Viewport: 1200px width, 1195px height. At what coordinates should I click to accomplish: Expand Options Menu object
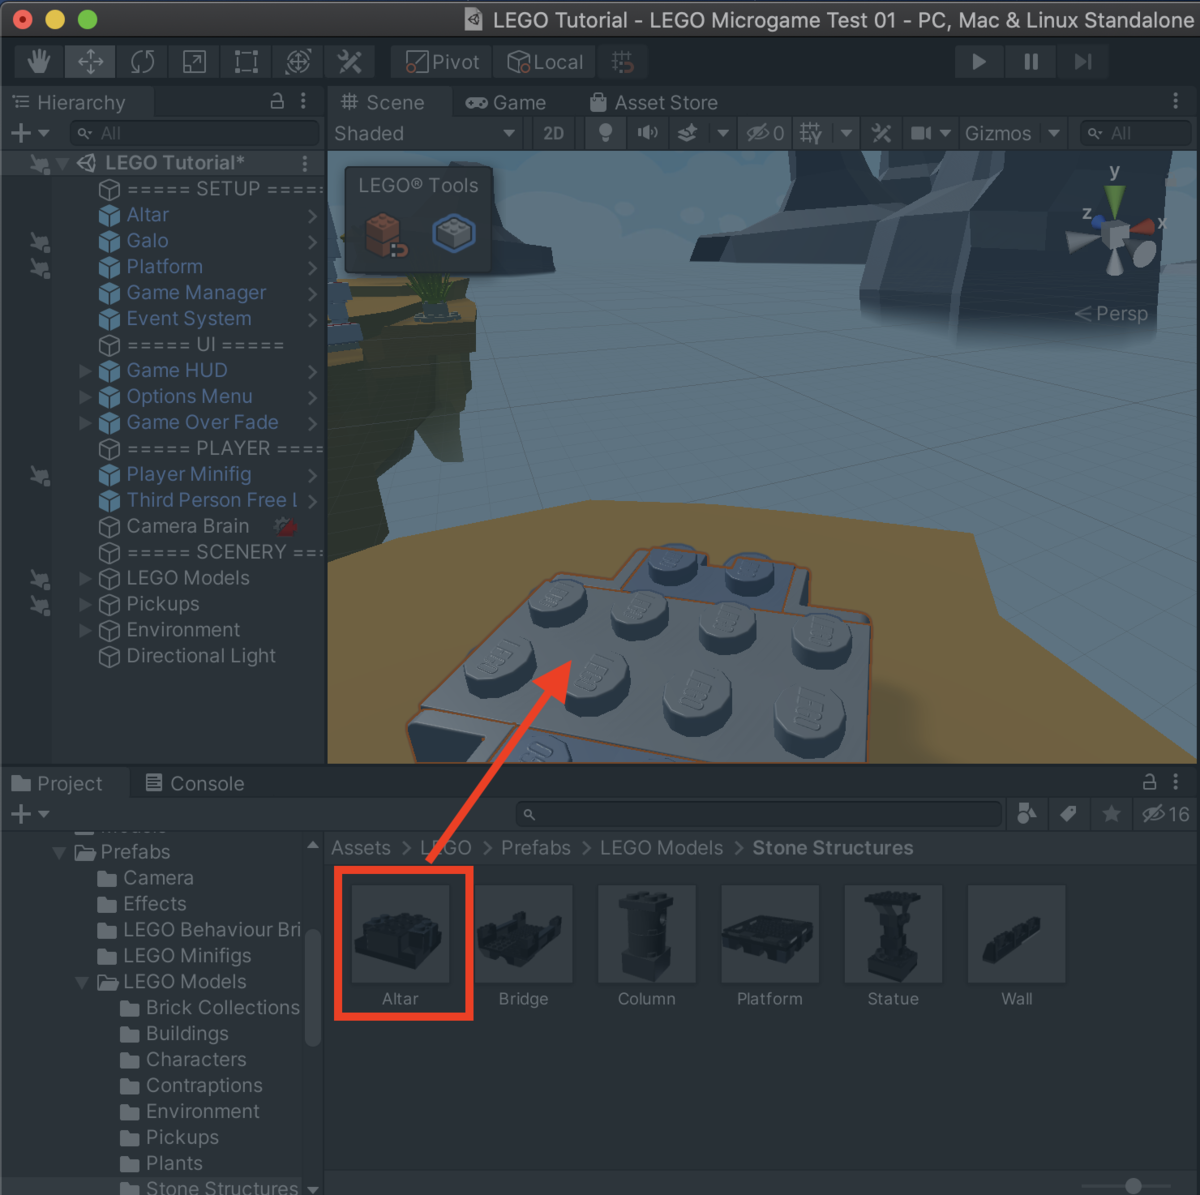point(85,396)
